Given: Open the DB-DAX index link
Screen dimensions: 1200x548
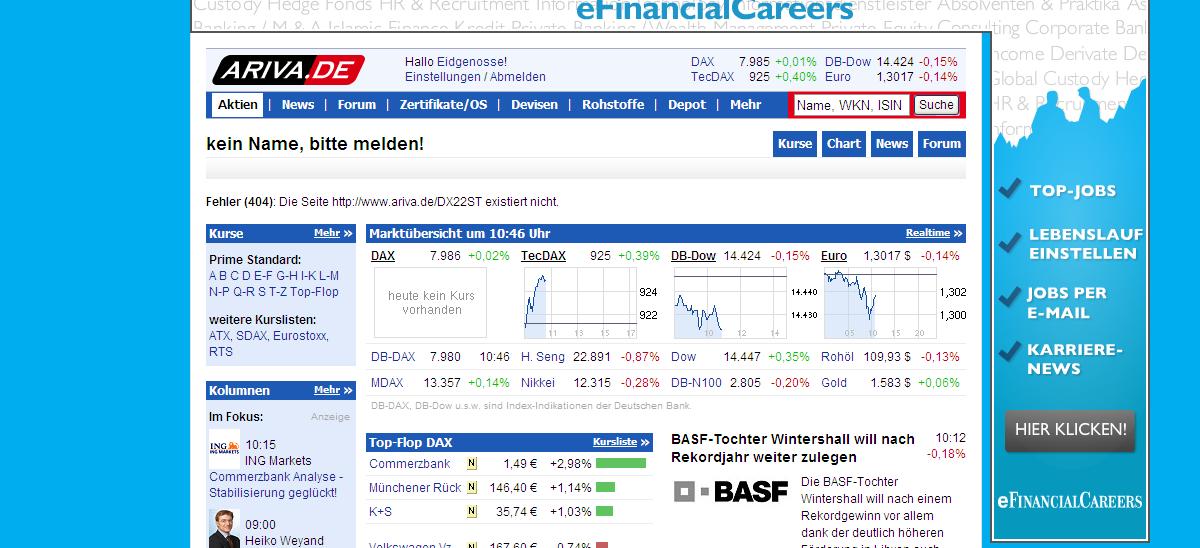Looking at the screenshot, I should pyautogui.click(x=393, y=357).
